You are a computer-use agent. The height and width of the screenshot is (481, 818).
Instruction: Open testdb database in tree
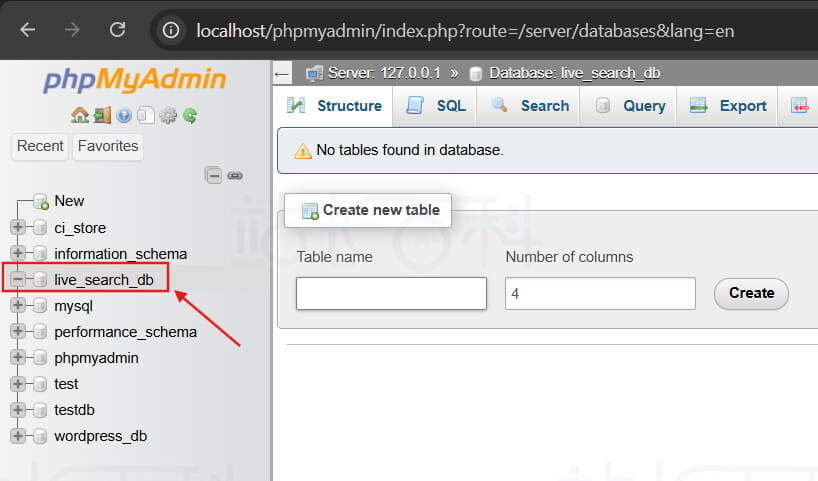[x=74, y=410]
